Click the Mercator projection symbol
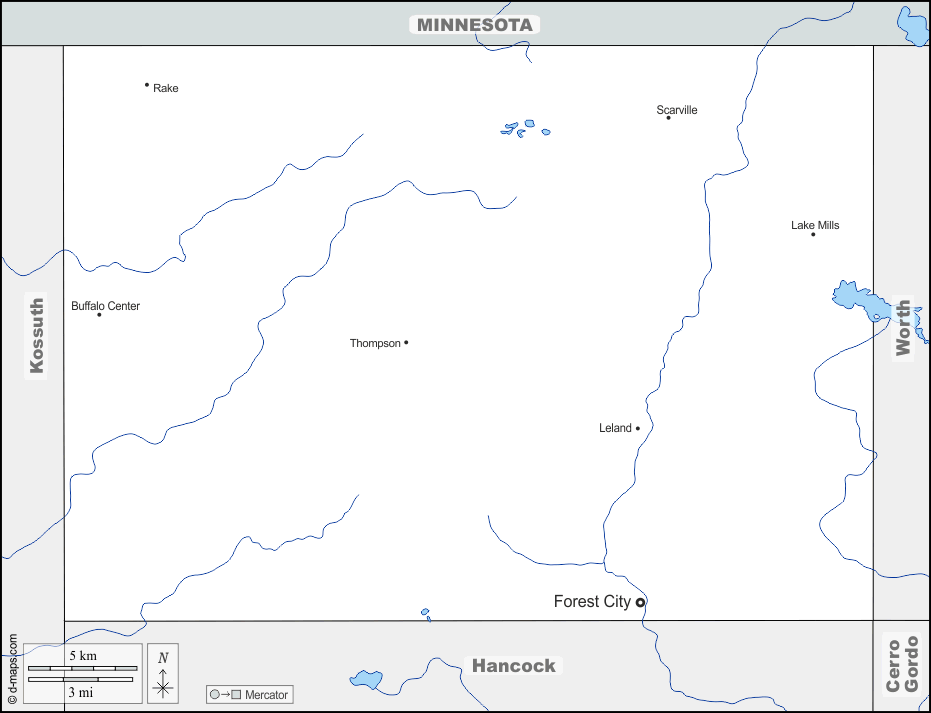 click(225, 694)
